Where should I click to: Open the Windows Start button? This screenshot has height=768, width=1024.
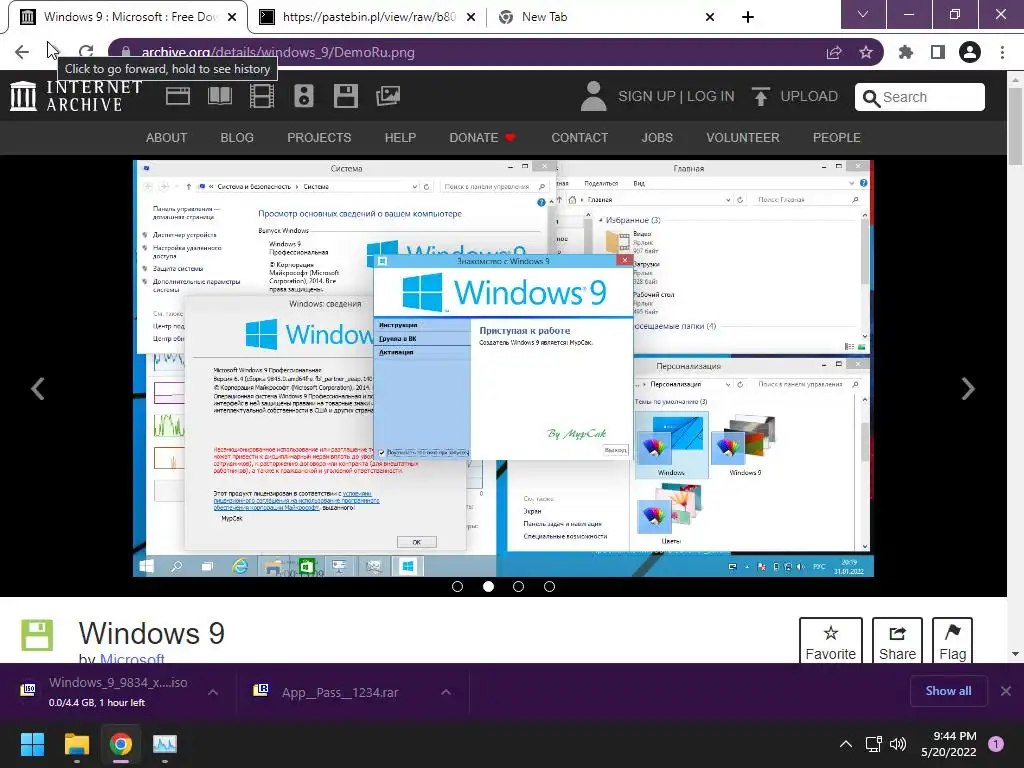[x=32, y=744]
